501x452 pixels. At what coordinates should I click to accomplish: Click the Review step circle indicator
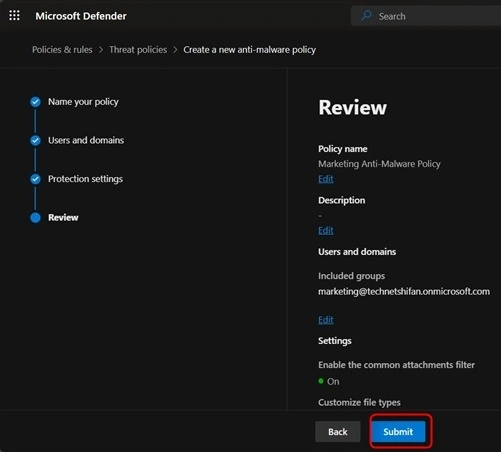35,218
